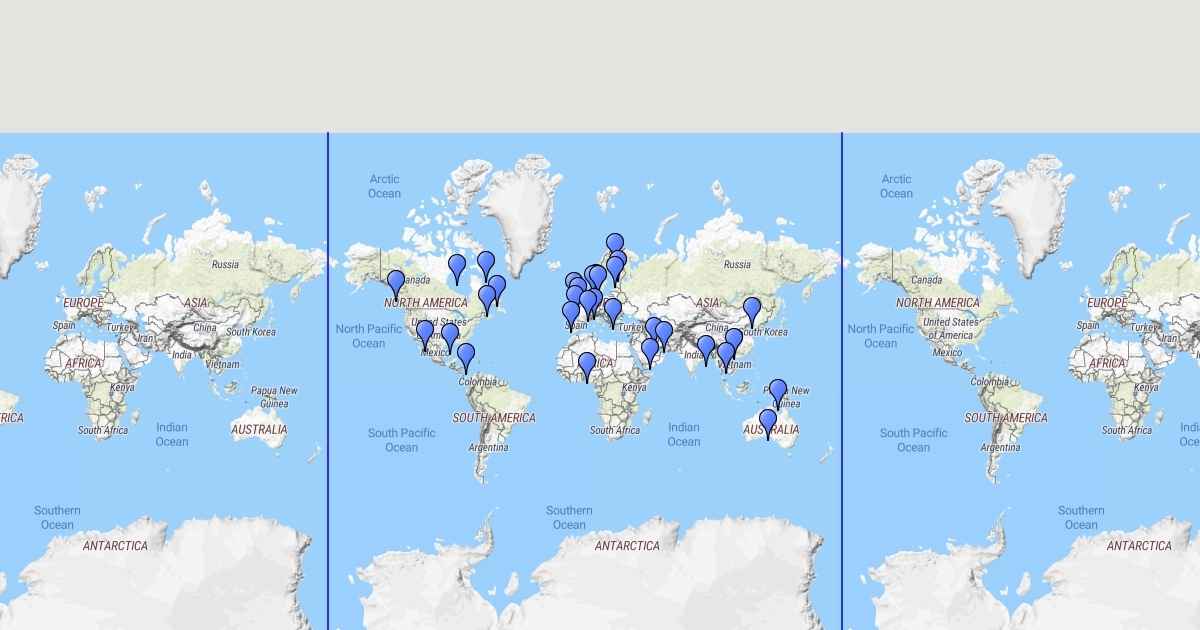Select the marker over Papua New Guinea

click(x=778, y=391)
